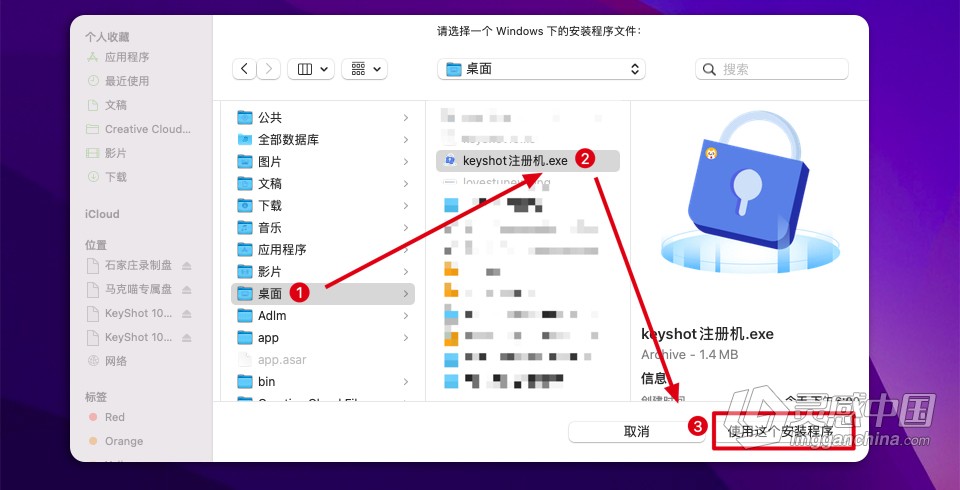Go forward with the right chevron button

coord(269,69)
